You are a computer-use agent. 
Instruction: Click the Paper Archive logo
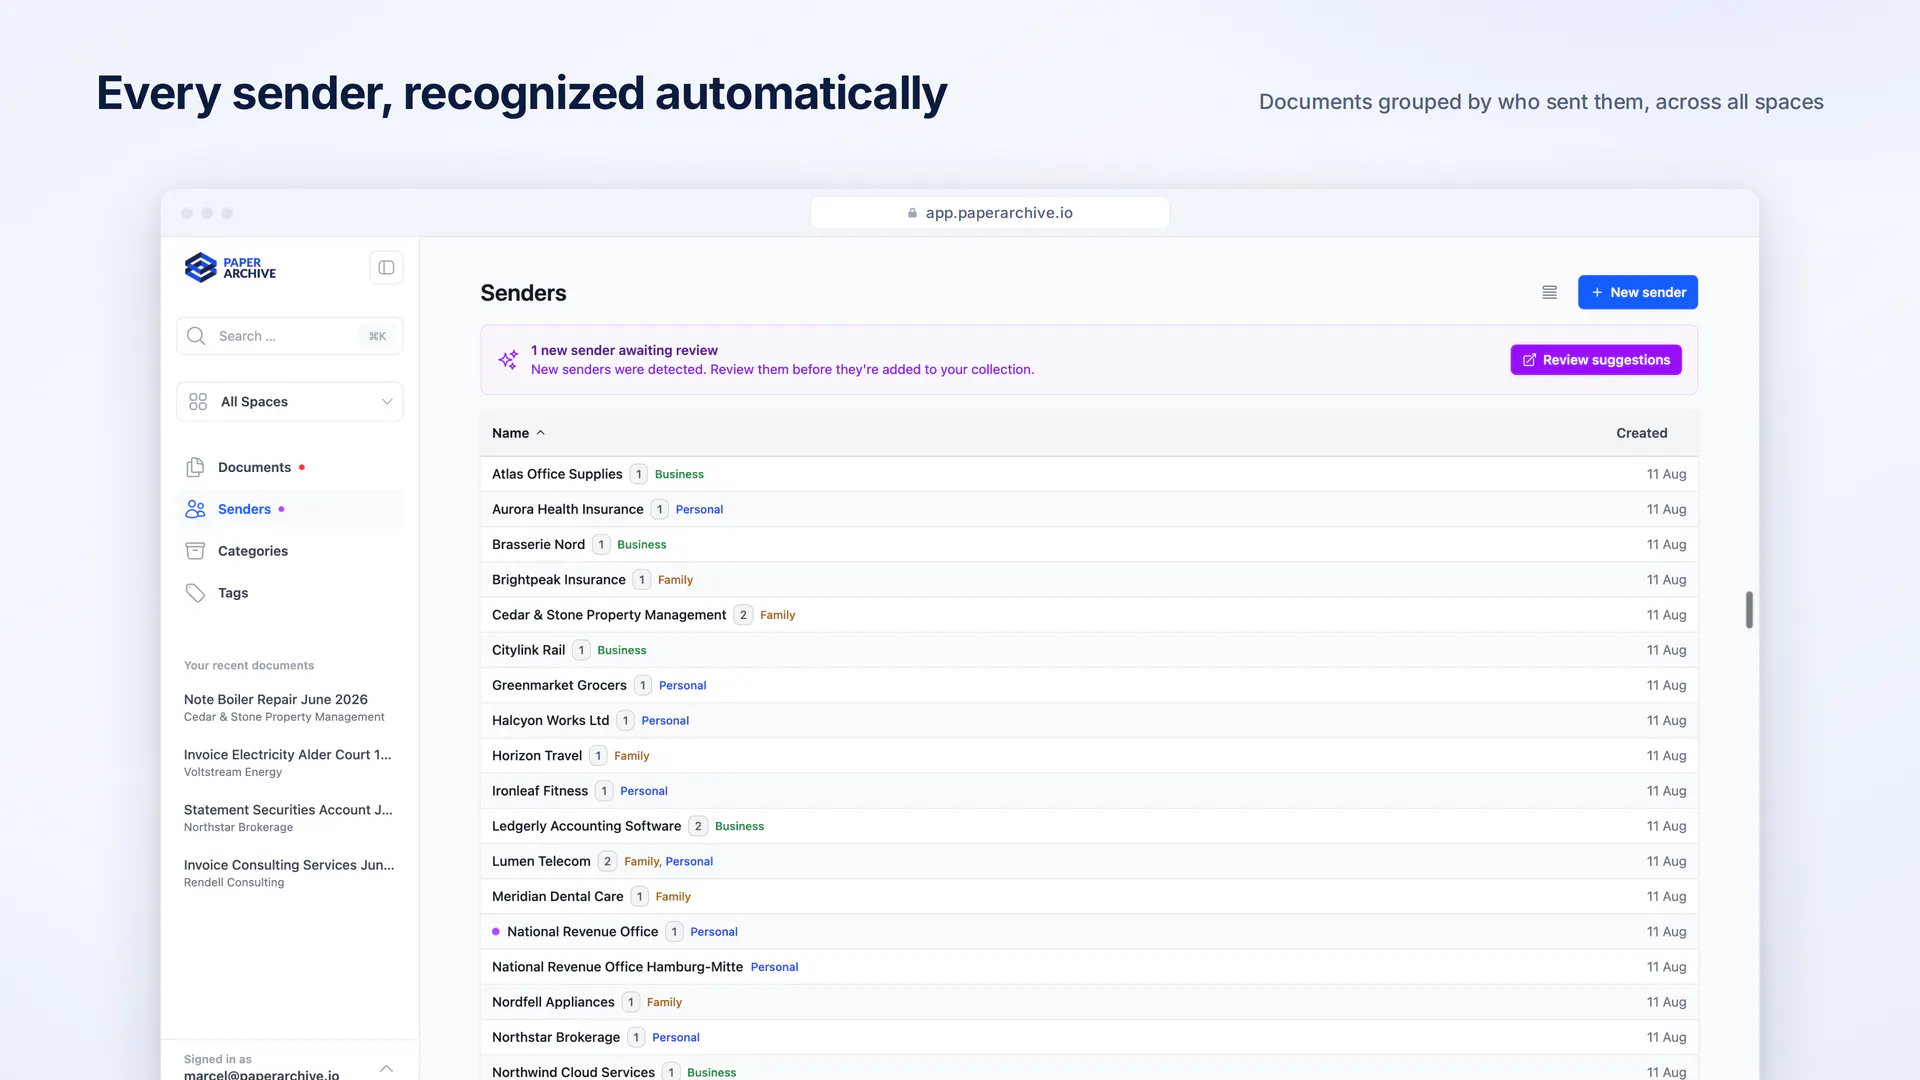pos(230,267)
